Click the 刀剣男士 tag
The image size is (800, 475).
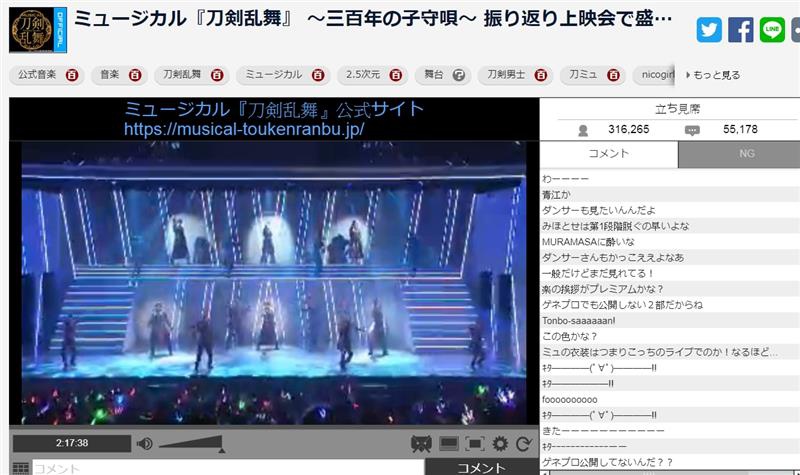pos(506,74)
